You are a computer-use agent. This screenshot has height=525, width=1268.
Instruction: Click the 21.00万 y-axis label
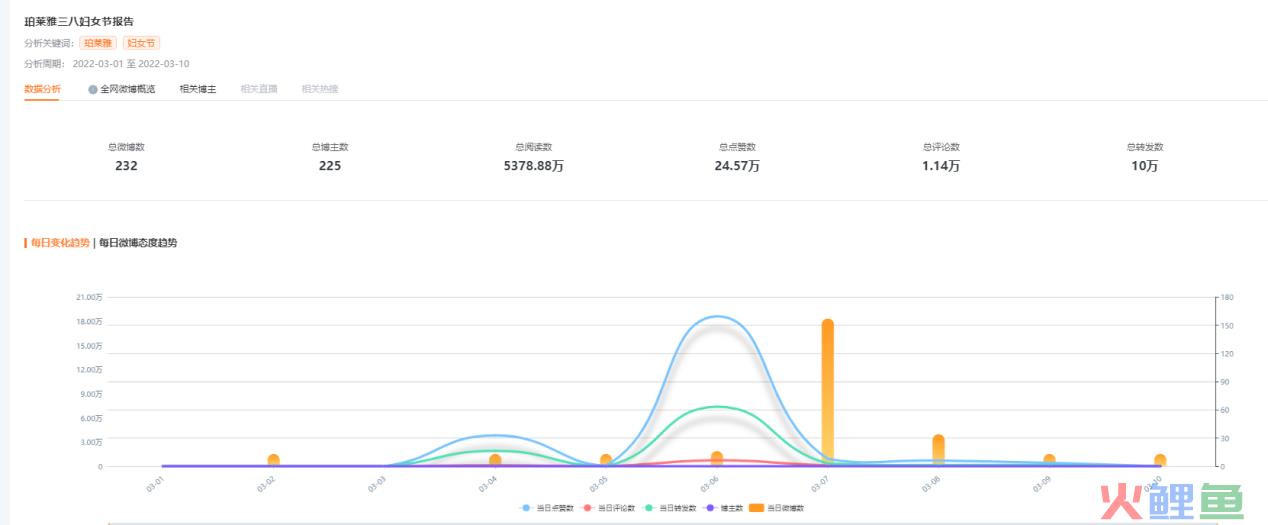point(89,297)
